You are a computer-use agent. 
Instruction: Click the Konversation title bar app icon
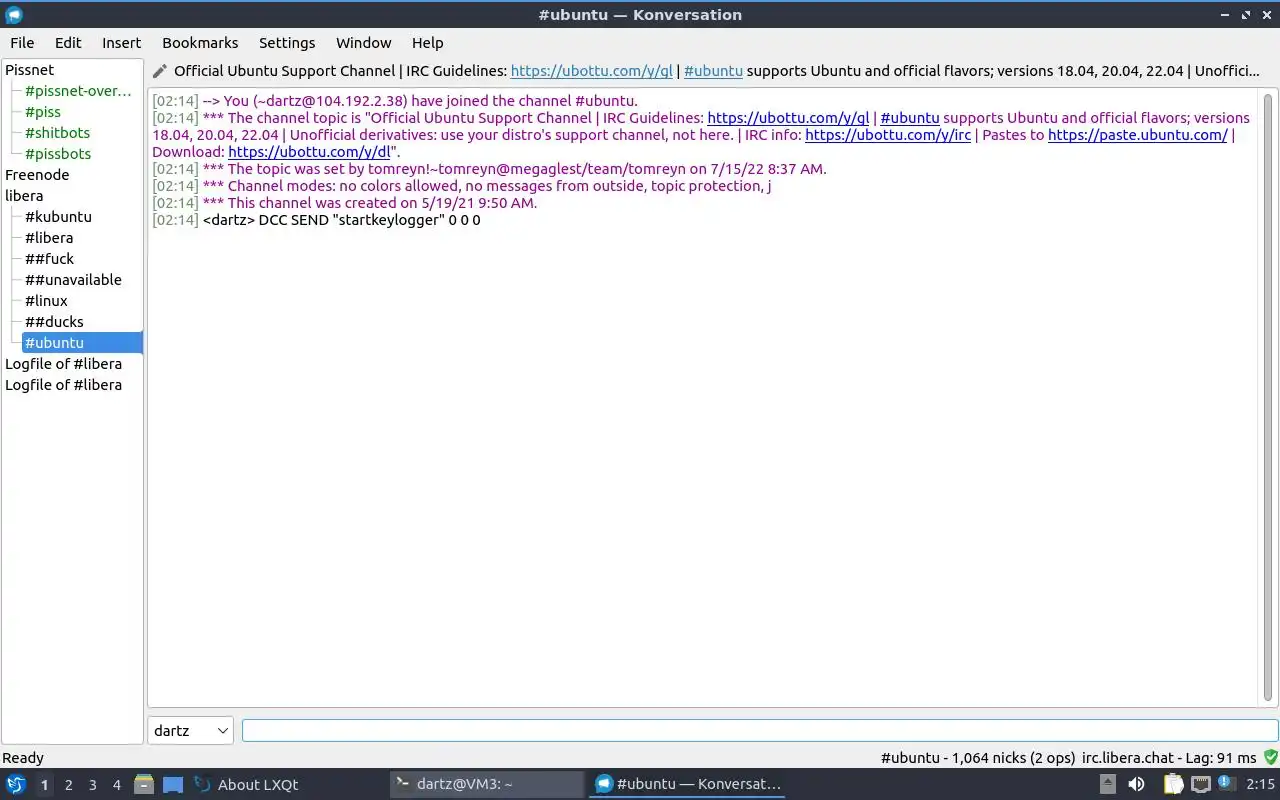click(x=14, y=15)
